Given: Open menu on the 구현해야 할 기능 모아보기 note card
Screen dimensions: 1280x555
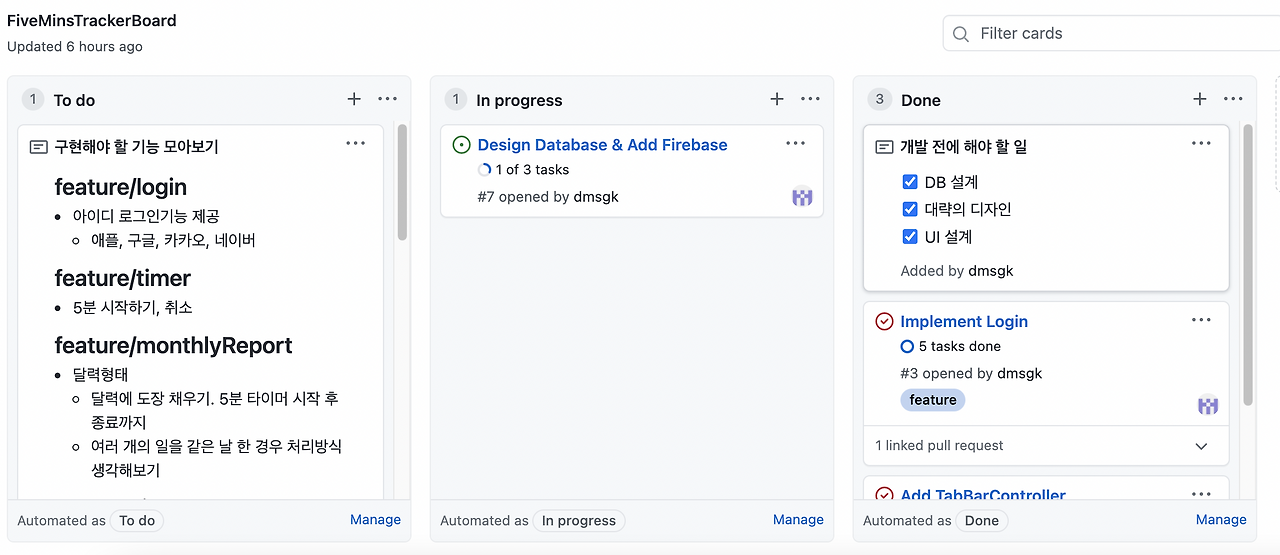Looking at the screenshot, I should coord(356,144).
